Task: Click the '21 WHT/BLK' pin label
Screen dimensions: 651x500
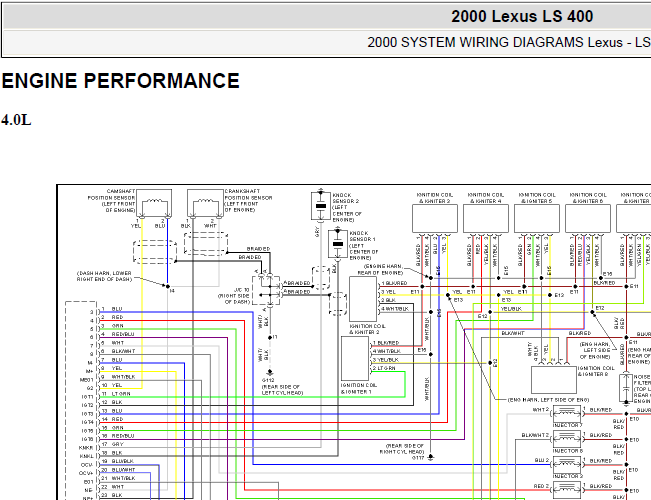Action: coord(118,478)
